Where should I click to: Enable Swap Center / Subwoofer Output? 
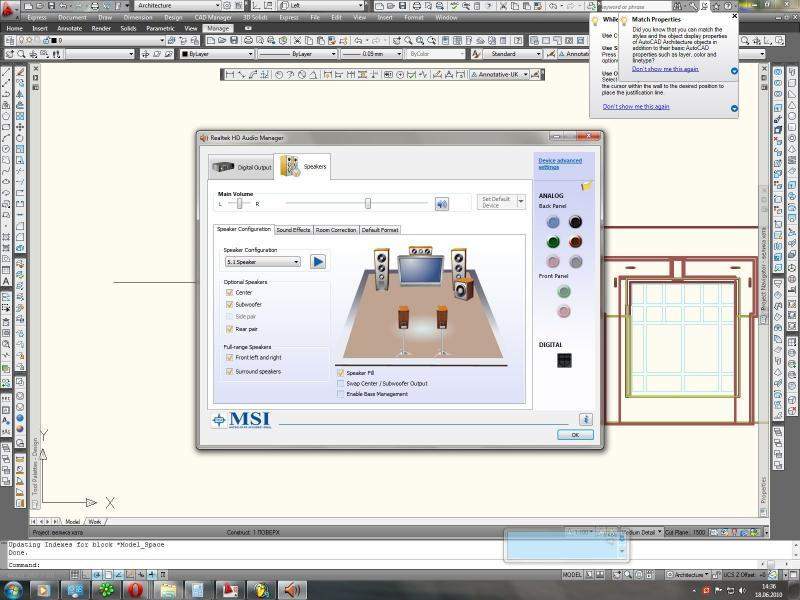(x=341, y=383)
